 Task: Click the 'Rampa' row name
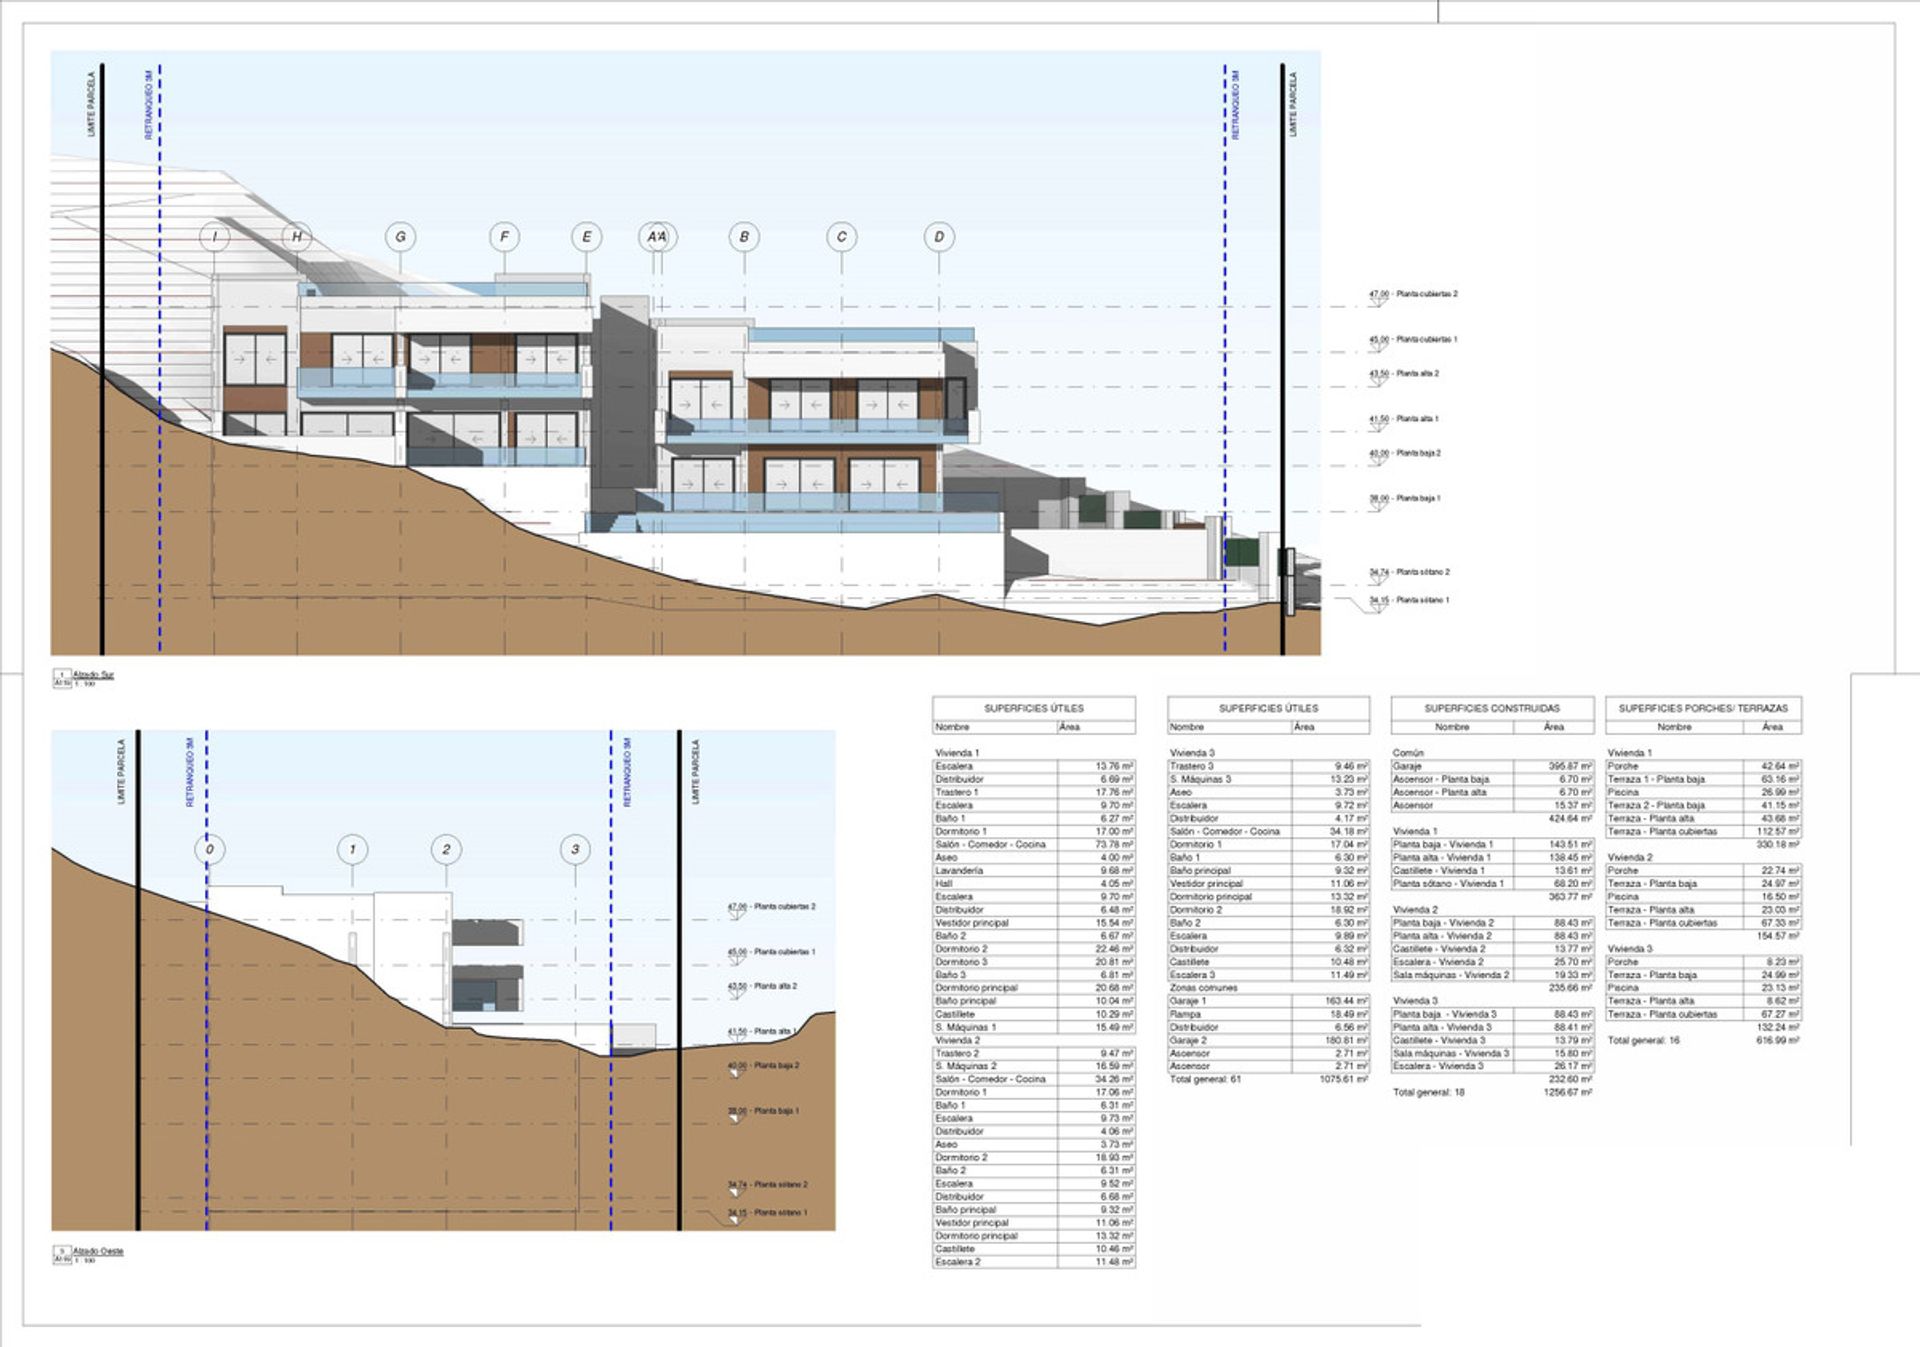pyautogui.click(x=1185, y=1014)
